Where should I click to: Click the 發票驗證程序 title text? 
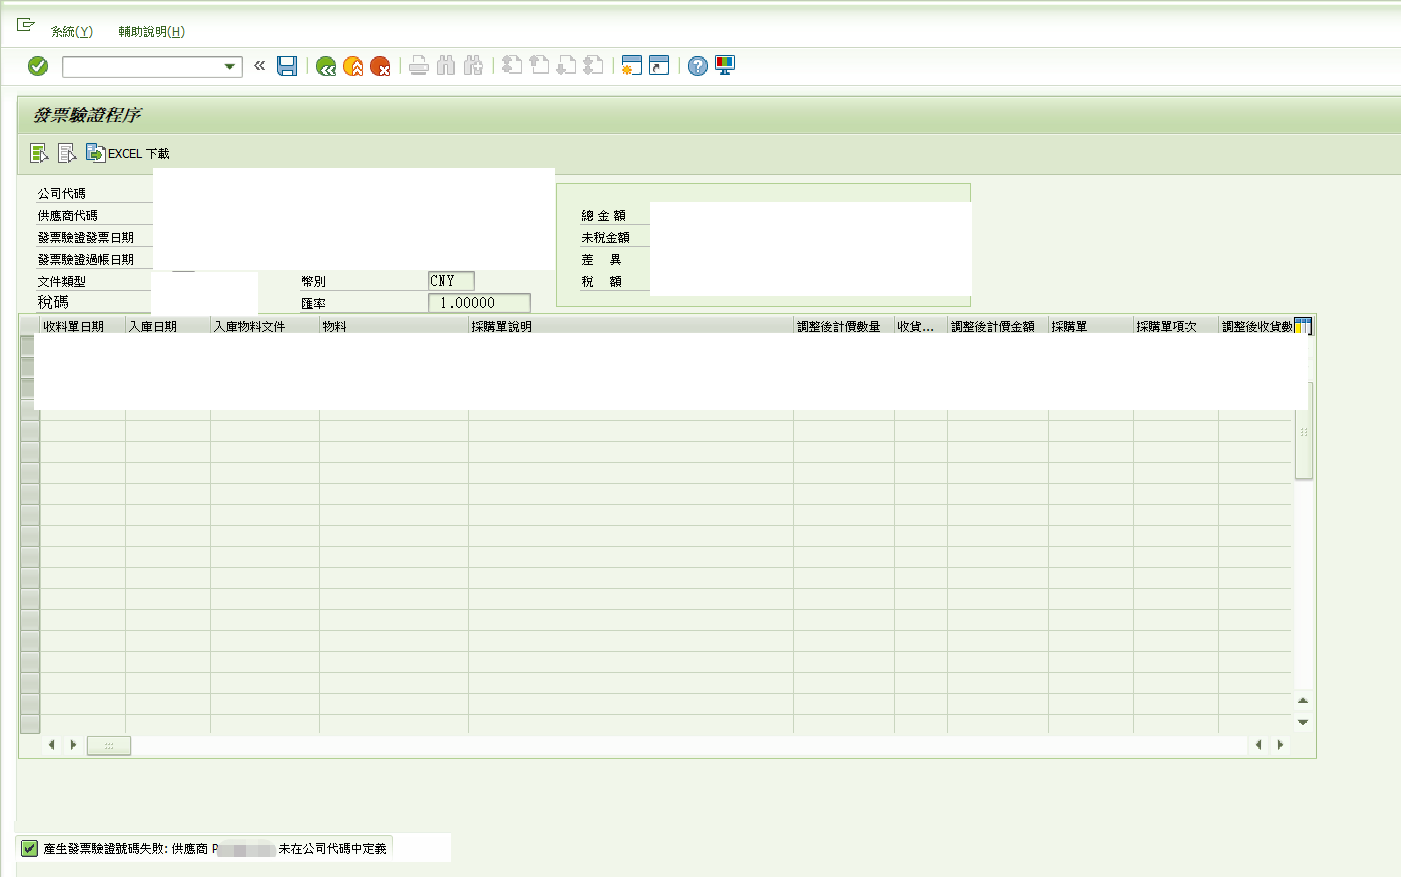click(87, 115)
